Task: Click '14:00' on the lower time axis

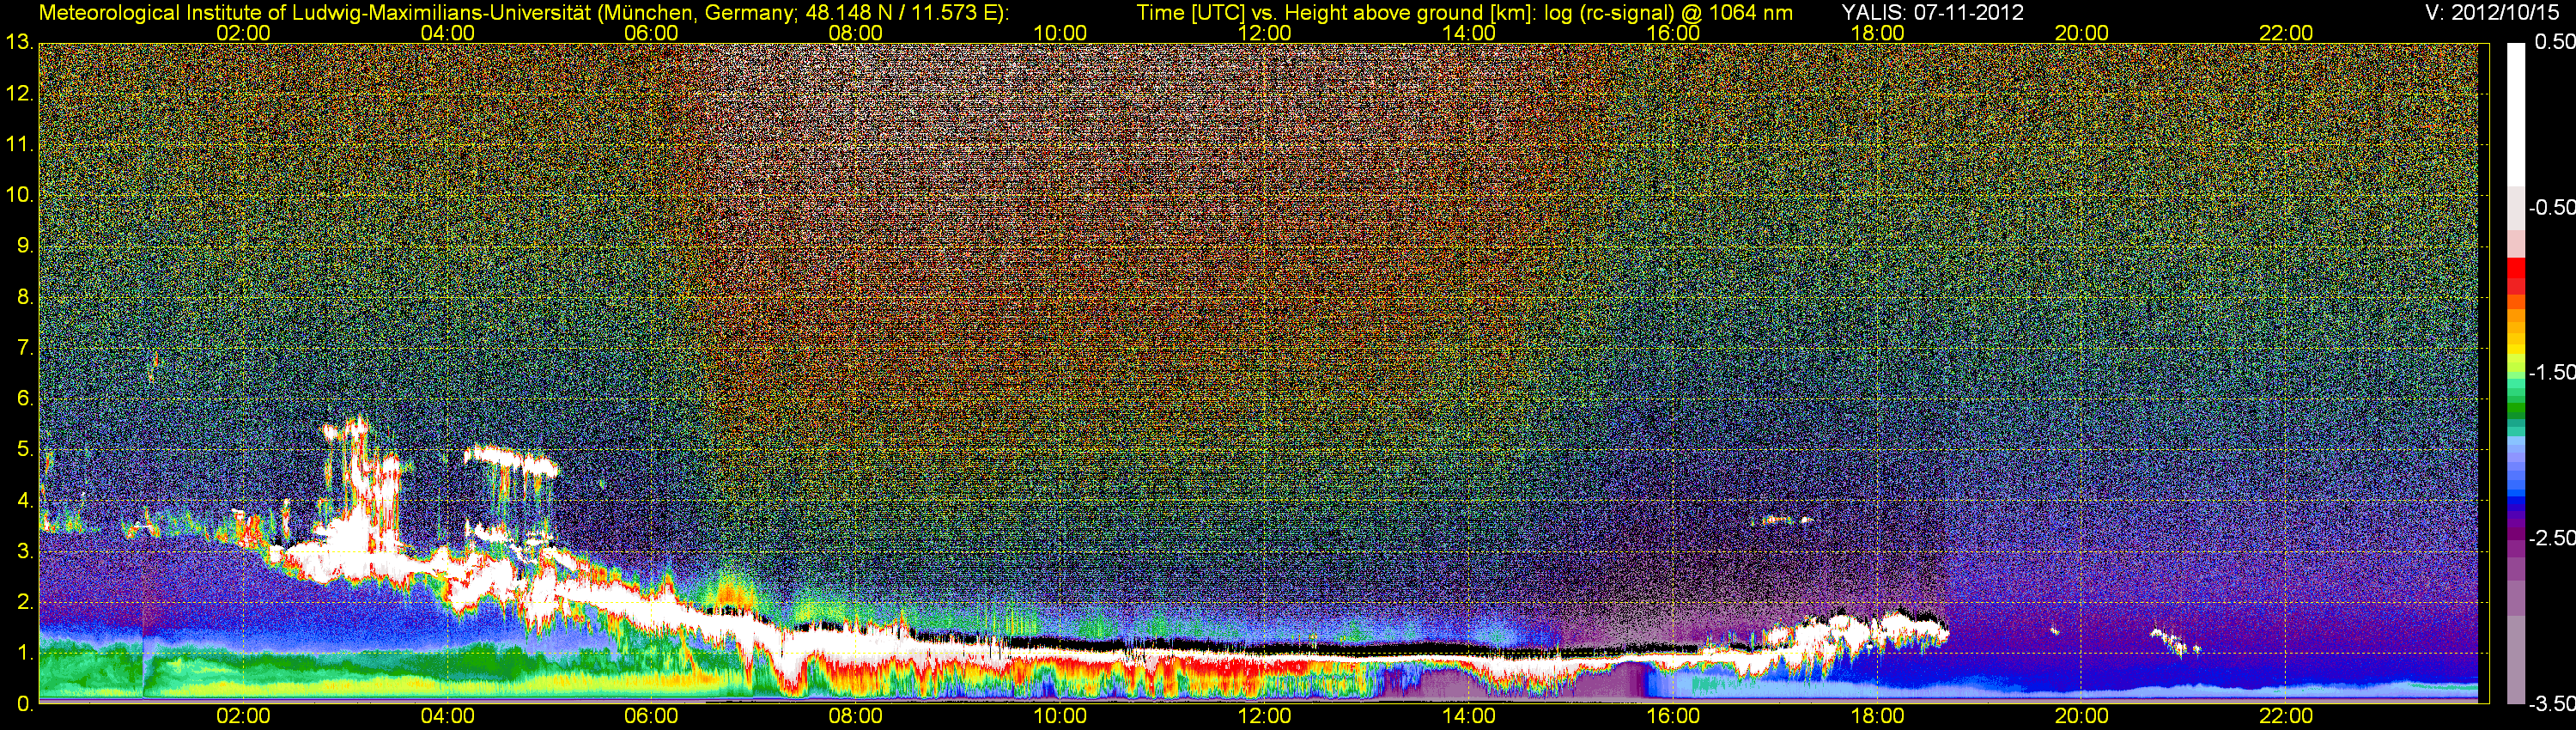Action: tap(1469, 717)
